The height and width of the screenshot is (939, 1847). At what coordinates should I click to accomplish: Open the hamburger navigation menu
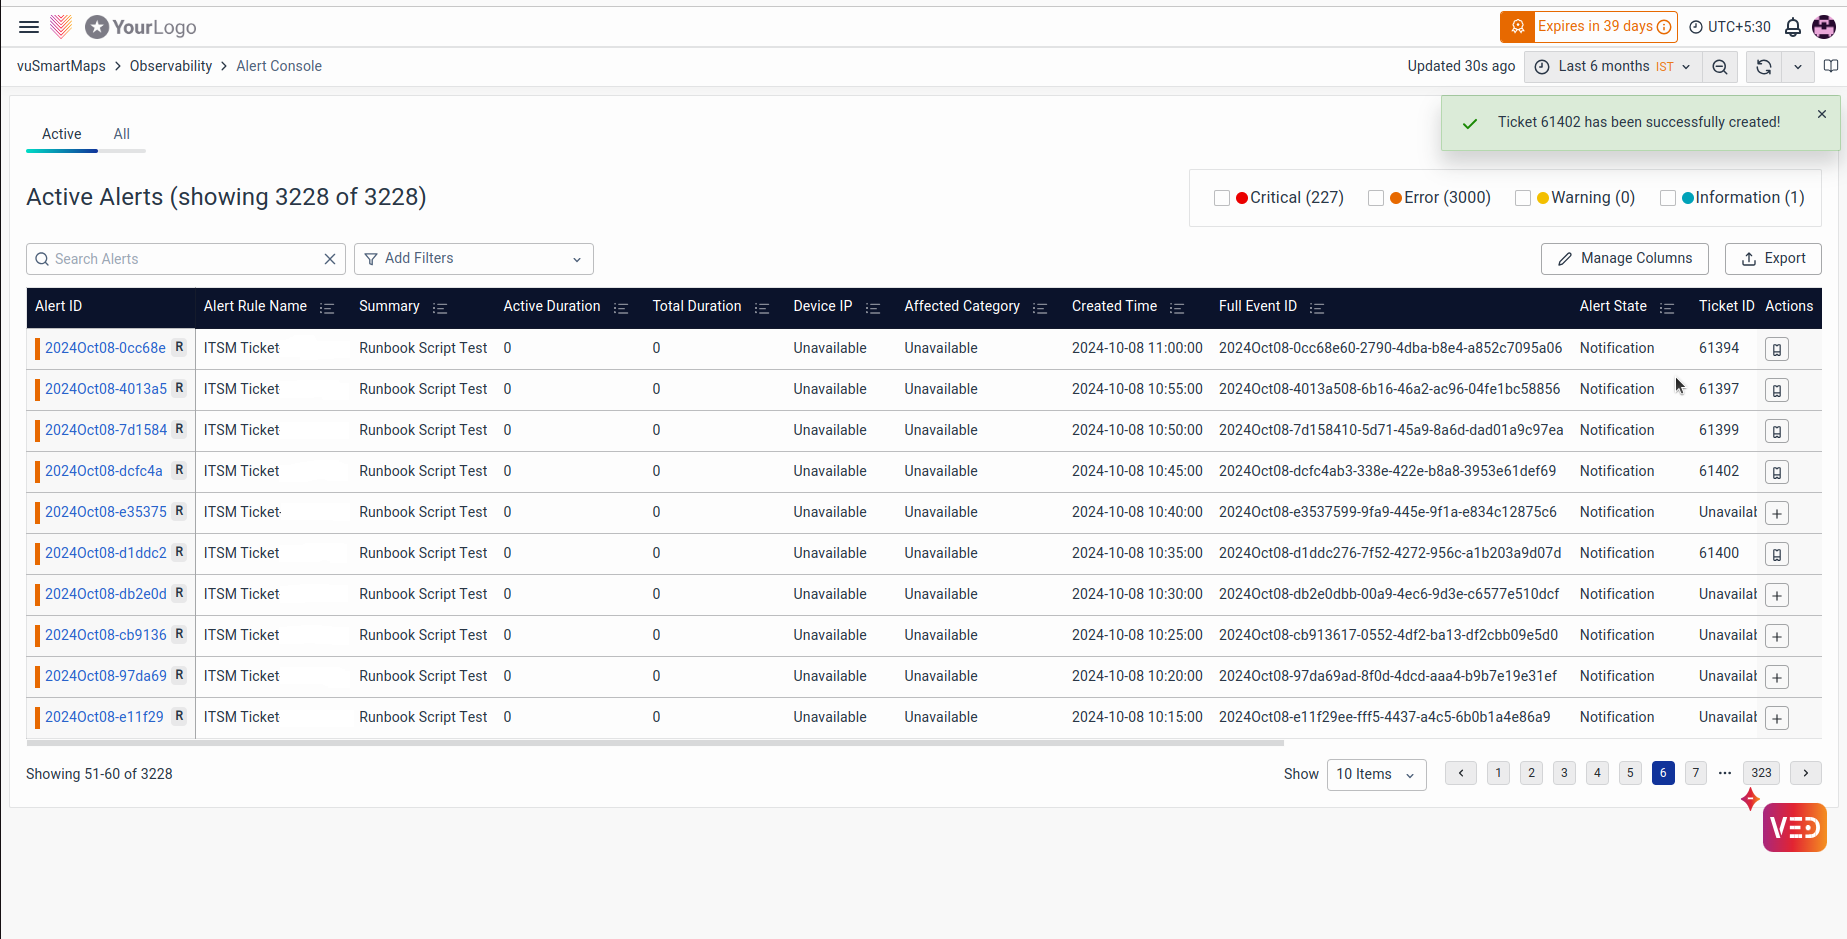click(x=29, y=27)
